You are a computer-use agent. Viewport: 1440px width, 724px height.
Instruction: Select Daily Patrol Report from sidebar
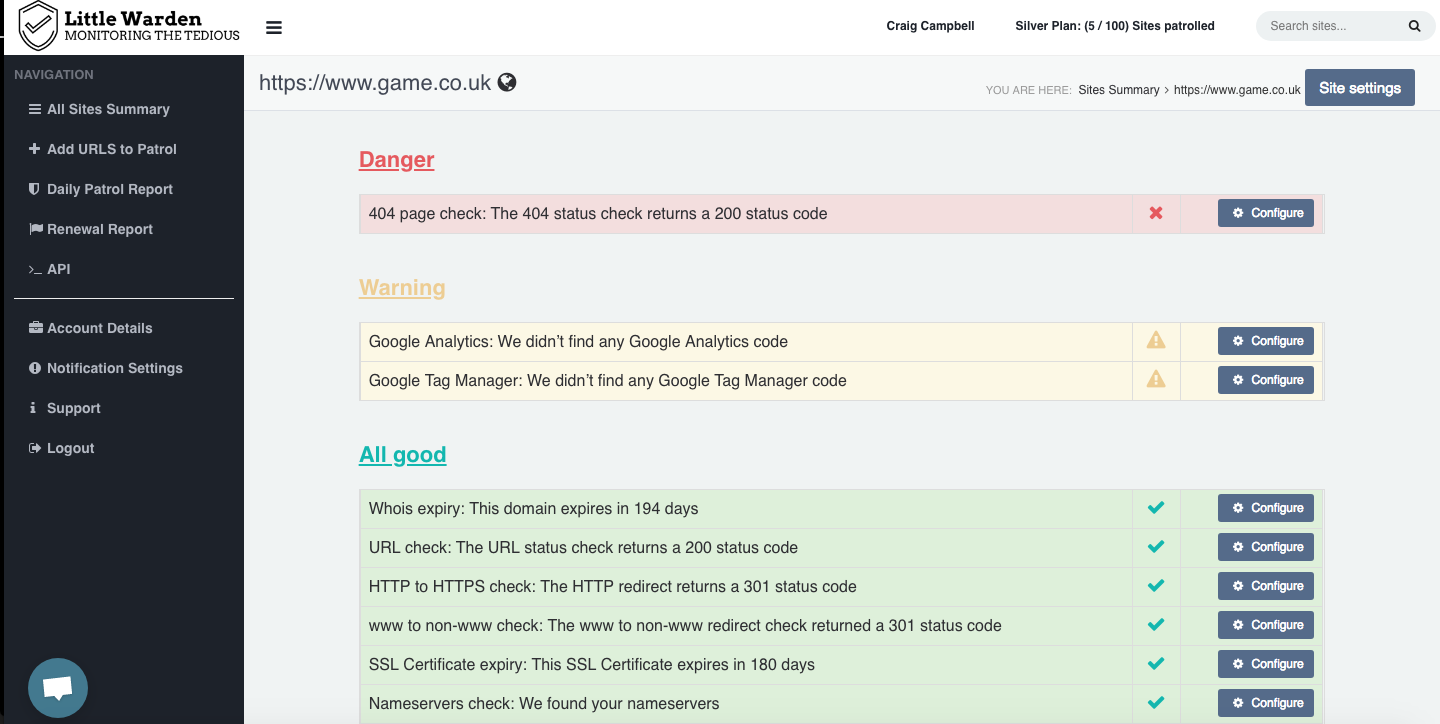pos(109,189)
